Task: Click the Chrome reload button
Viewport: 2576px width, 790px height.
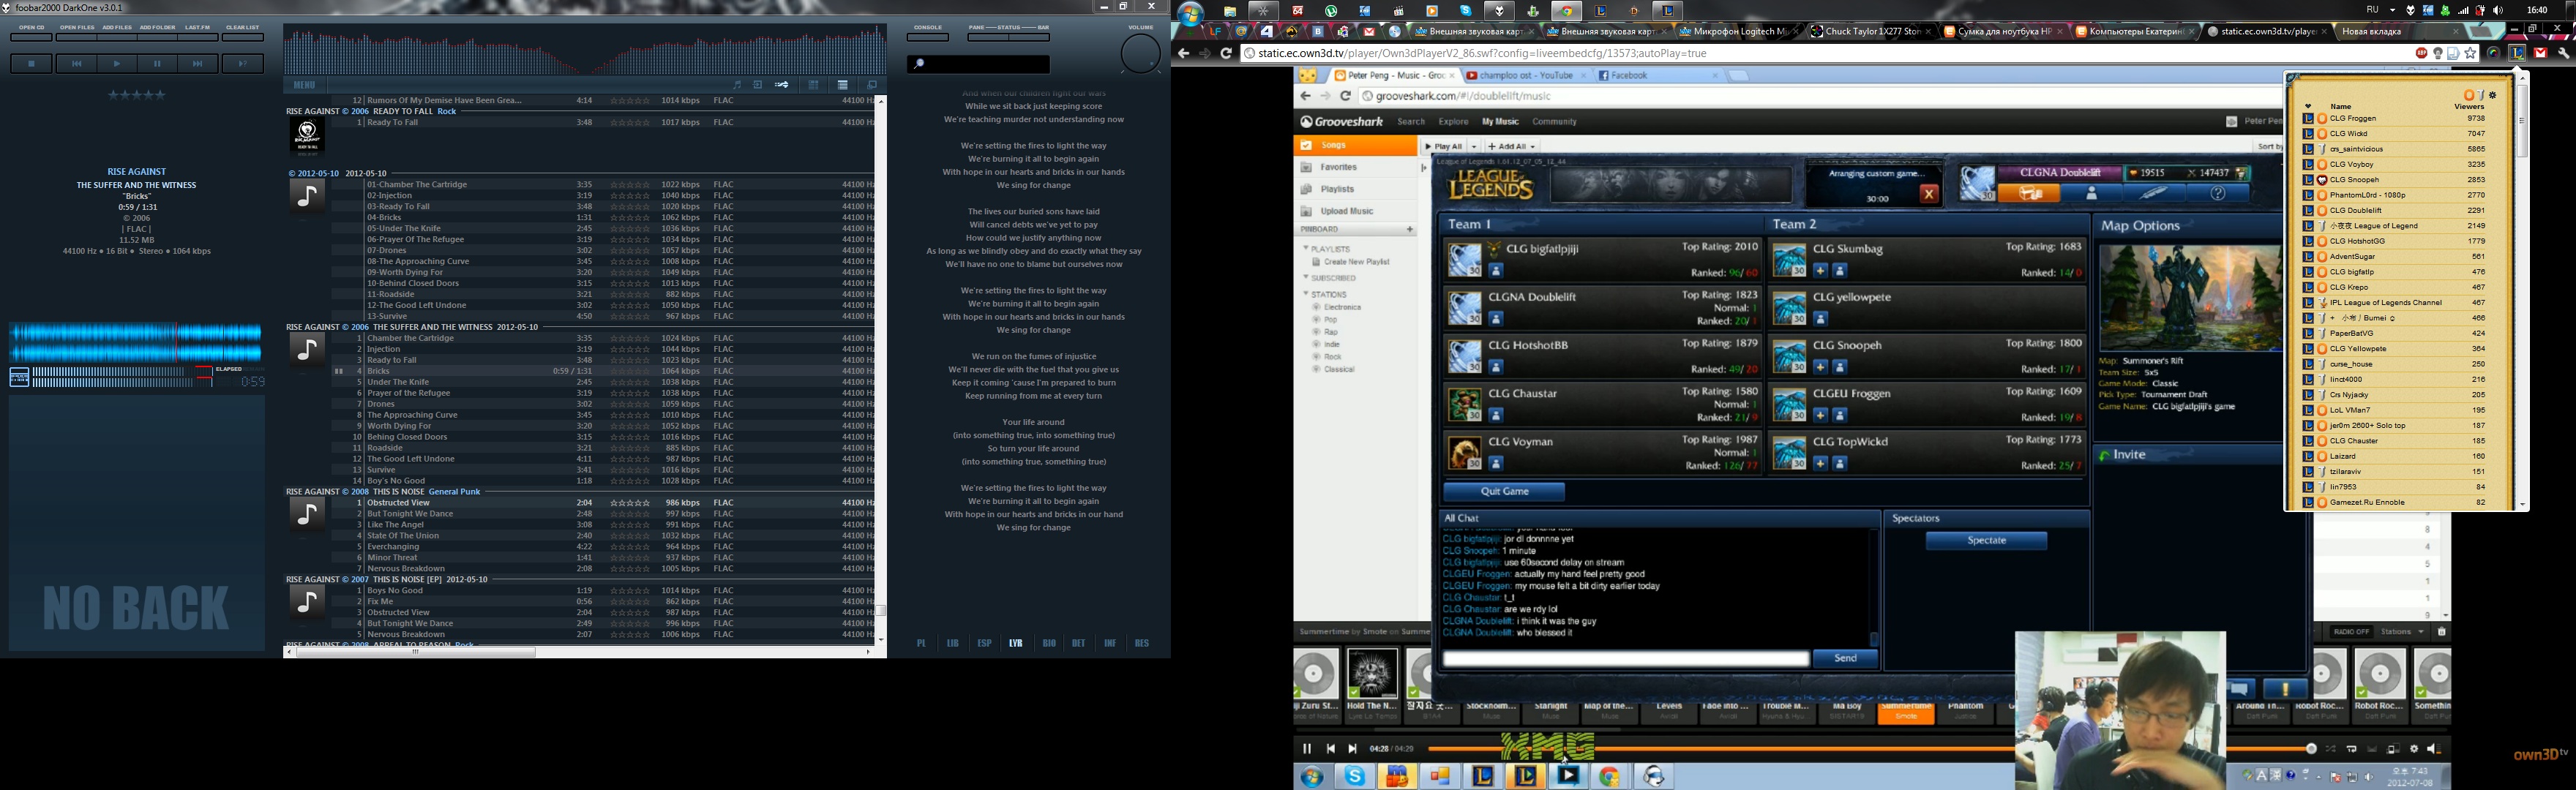Action: click(x=1226, y=53)
